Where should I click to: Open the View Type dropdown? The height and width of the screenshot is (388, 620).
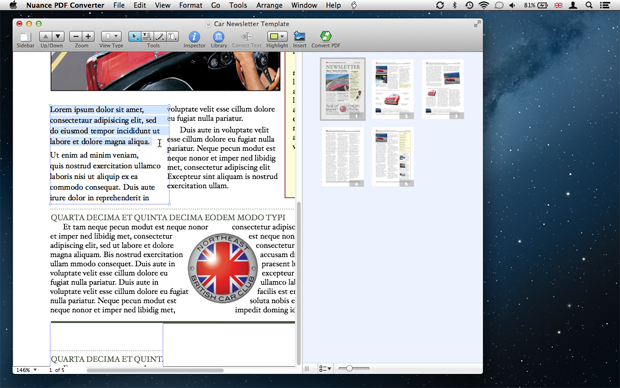[x=111, y=37]
